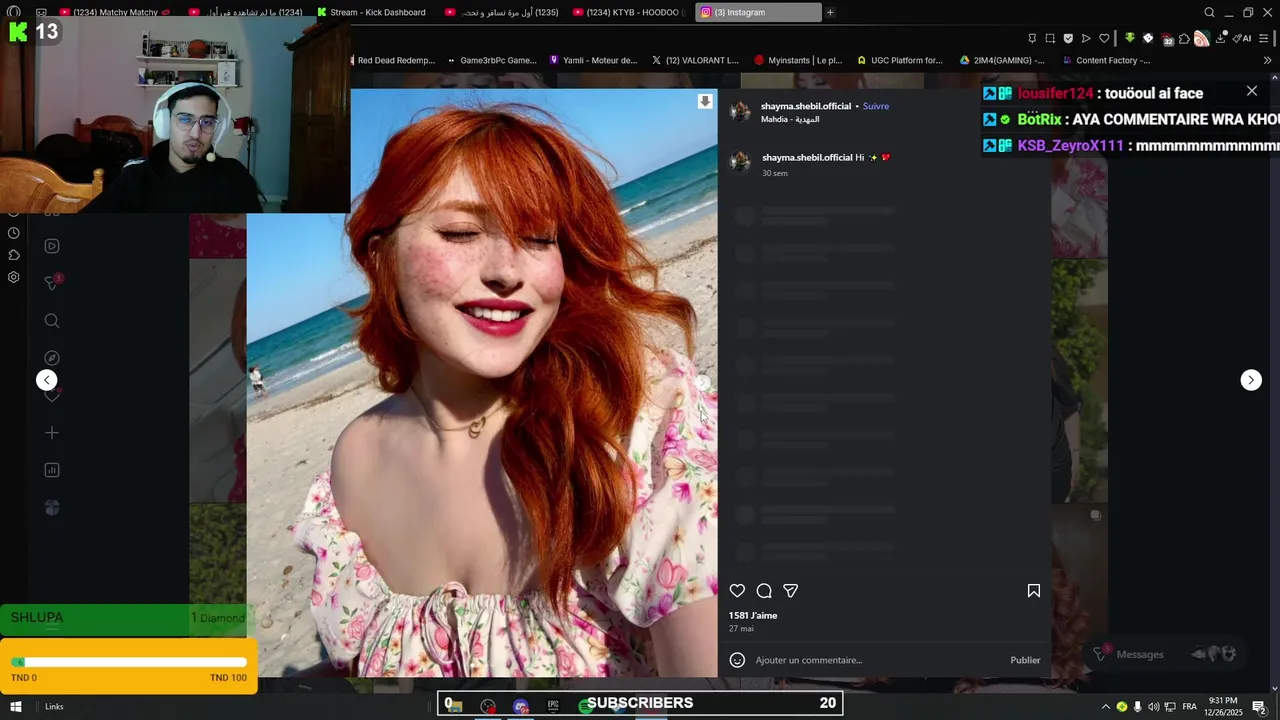Open browser downloads icon
Image resolution: width=1280 pixels, height=720 pixels.
[x=1222, y=38]
